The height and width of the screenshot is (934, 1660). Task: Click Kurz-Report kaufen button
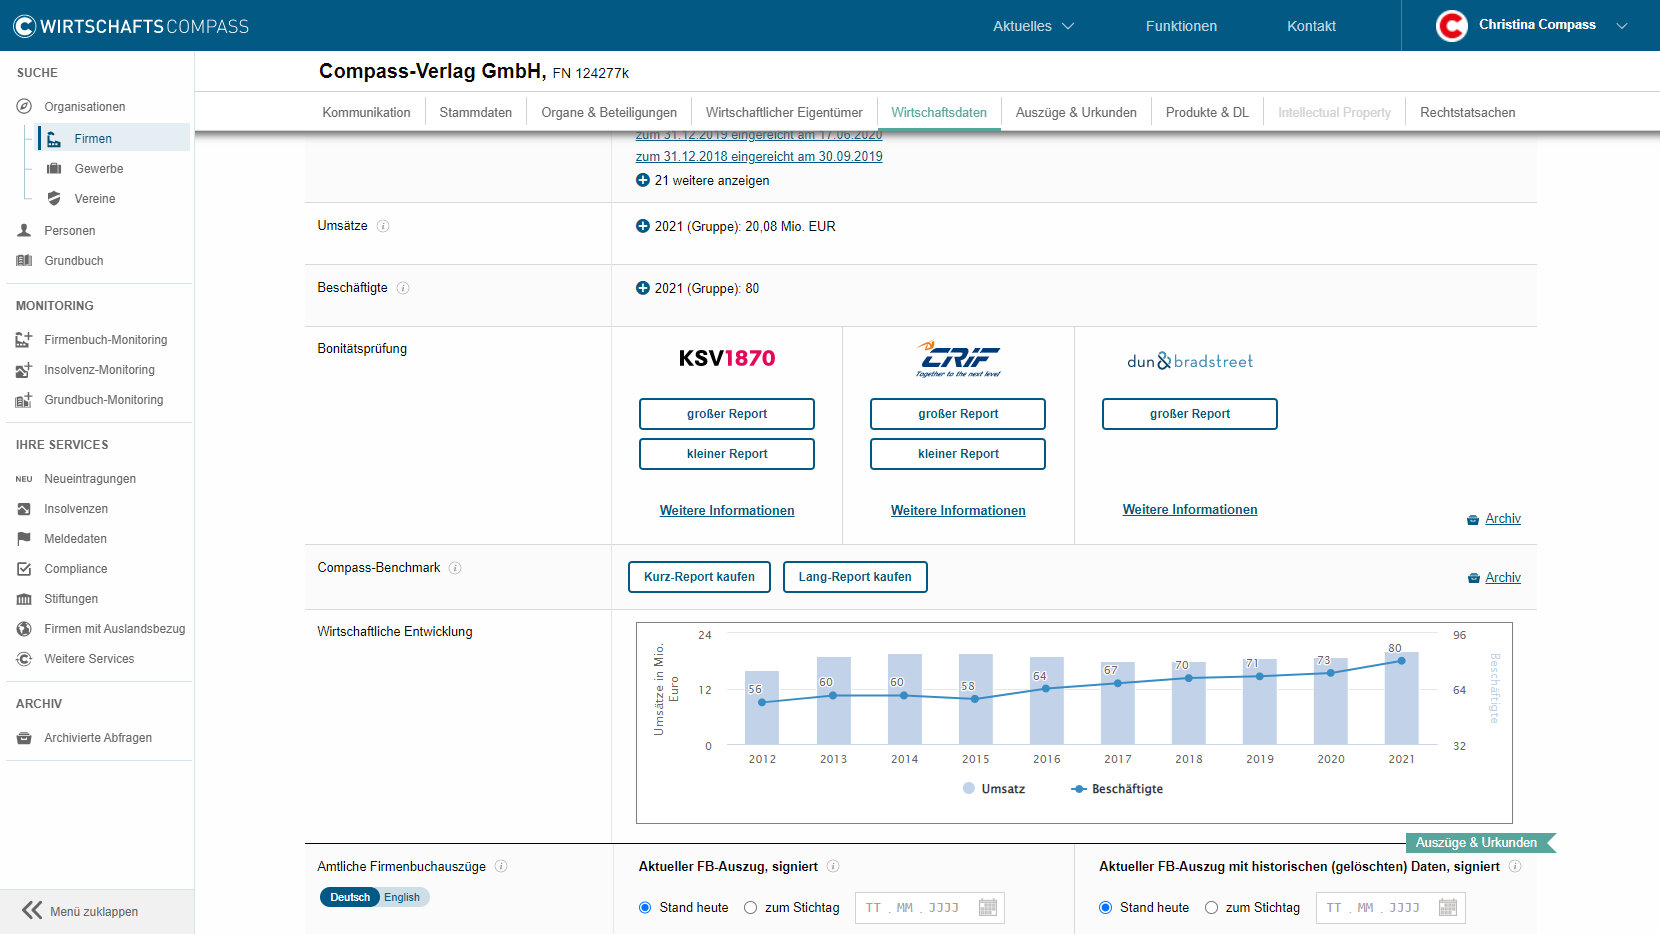[699, 577]
